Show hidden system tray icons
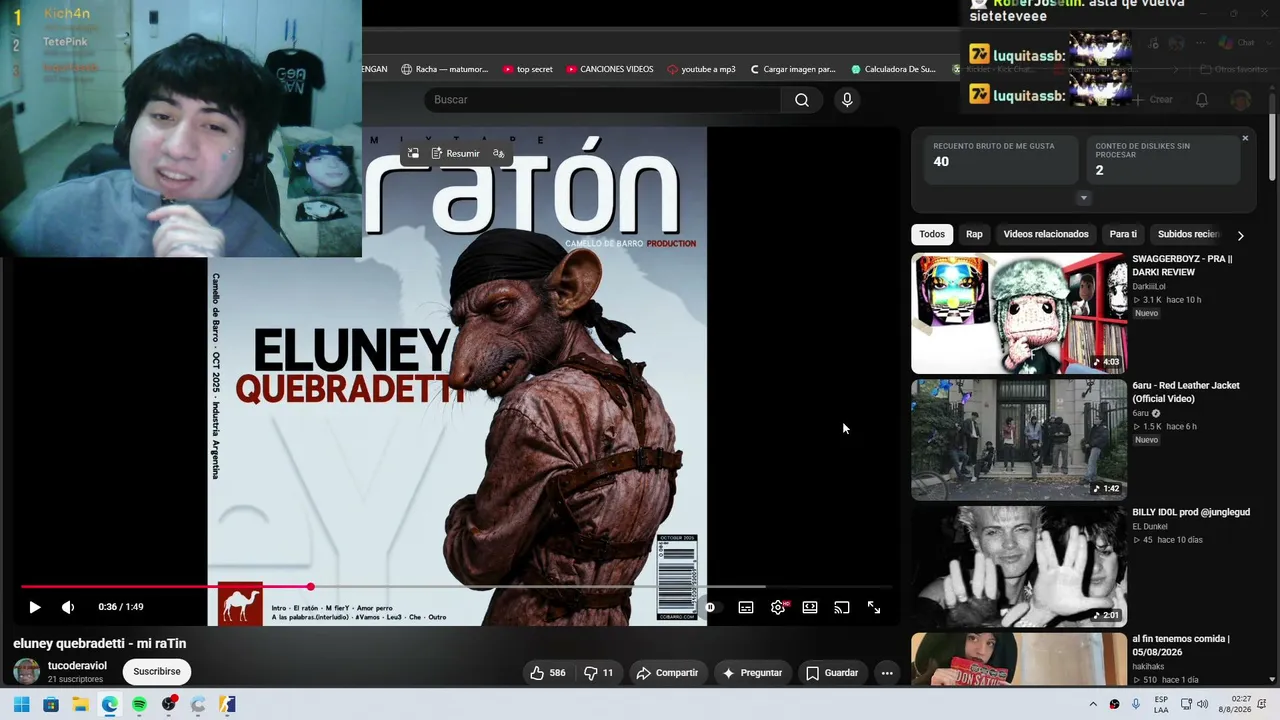The width and height of the screenshot is (1280, 720). pos(1093,705)
